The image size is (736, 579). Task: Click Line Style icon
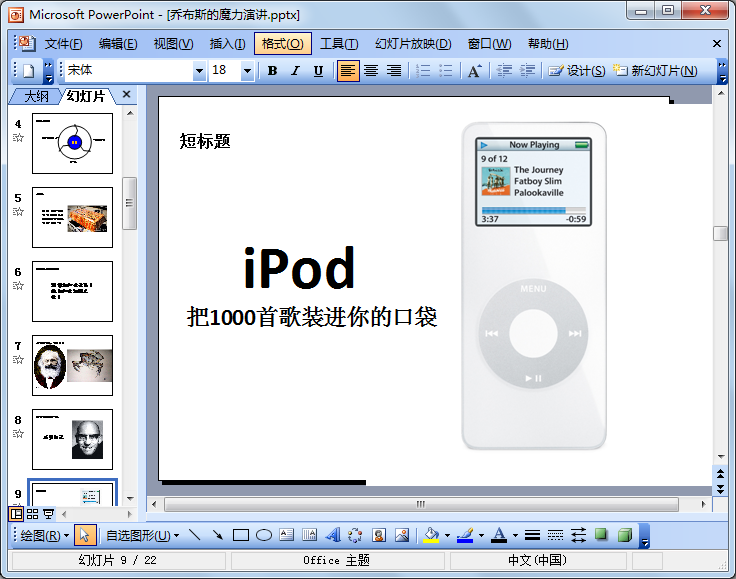[532, 535]
